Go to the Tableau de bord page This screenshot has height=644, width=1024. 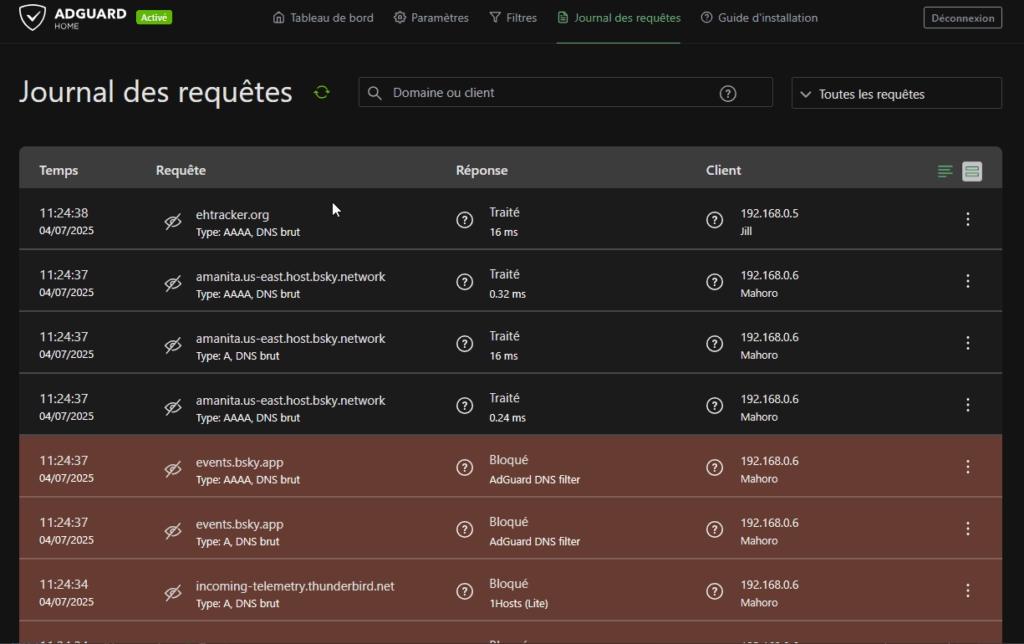click(x=323, y=18)
